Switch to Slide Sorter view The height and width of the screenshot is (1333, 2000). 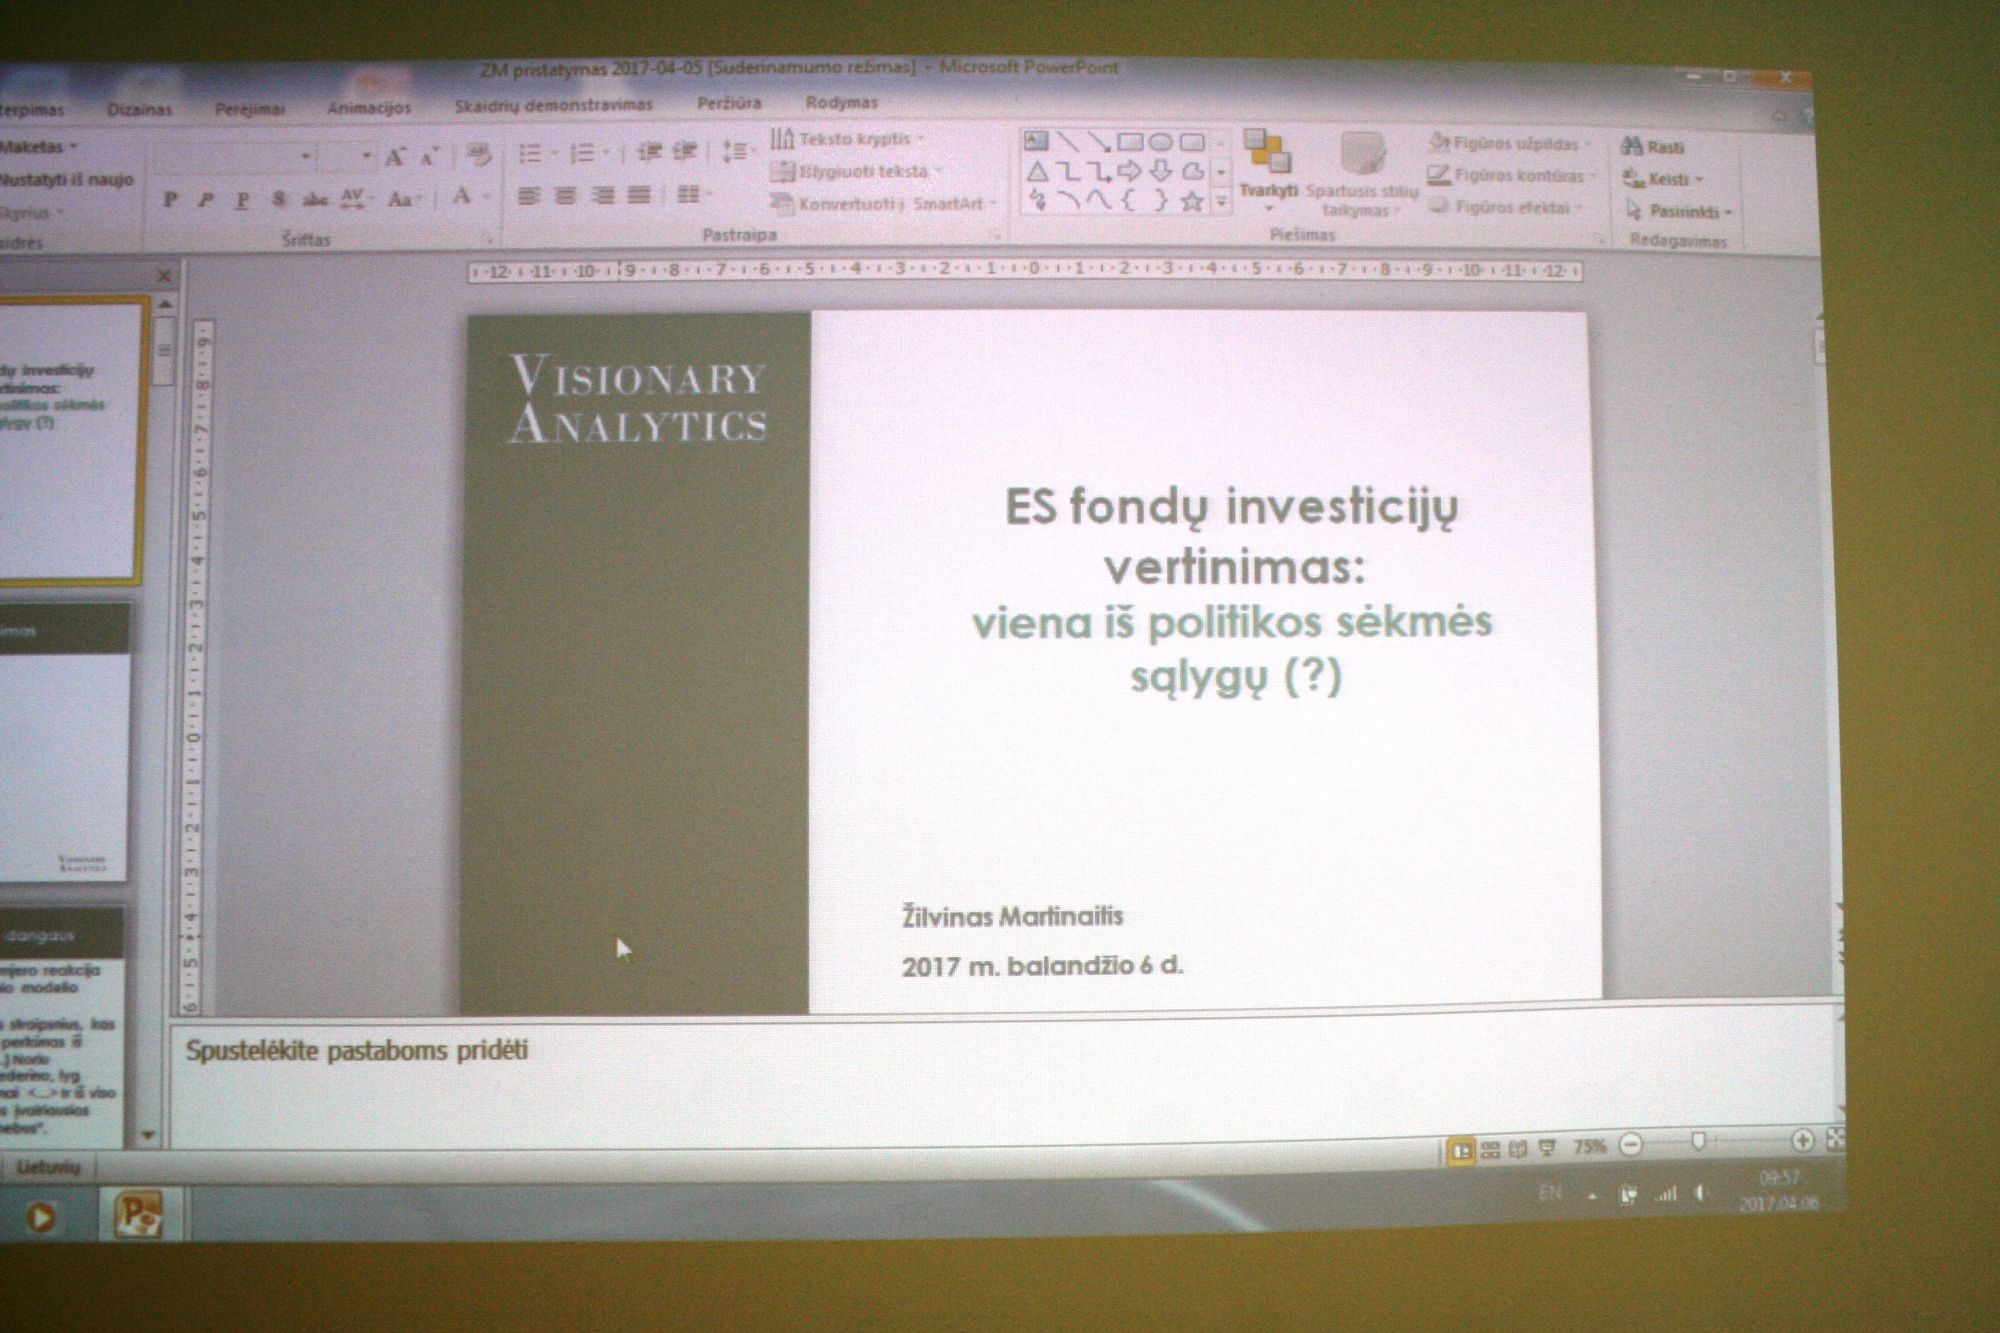pos(1491,1150)
